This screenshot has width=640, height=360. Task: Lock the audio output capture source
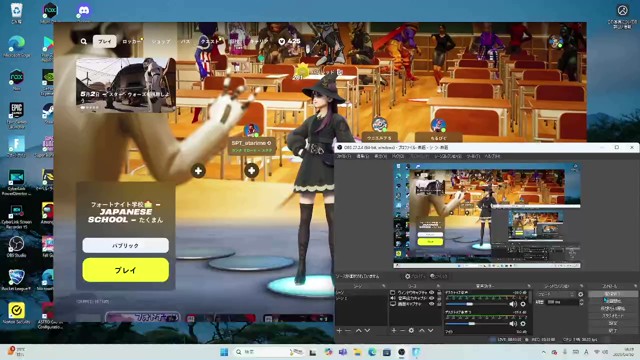click(x=439, y=298)
